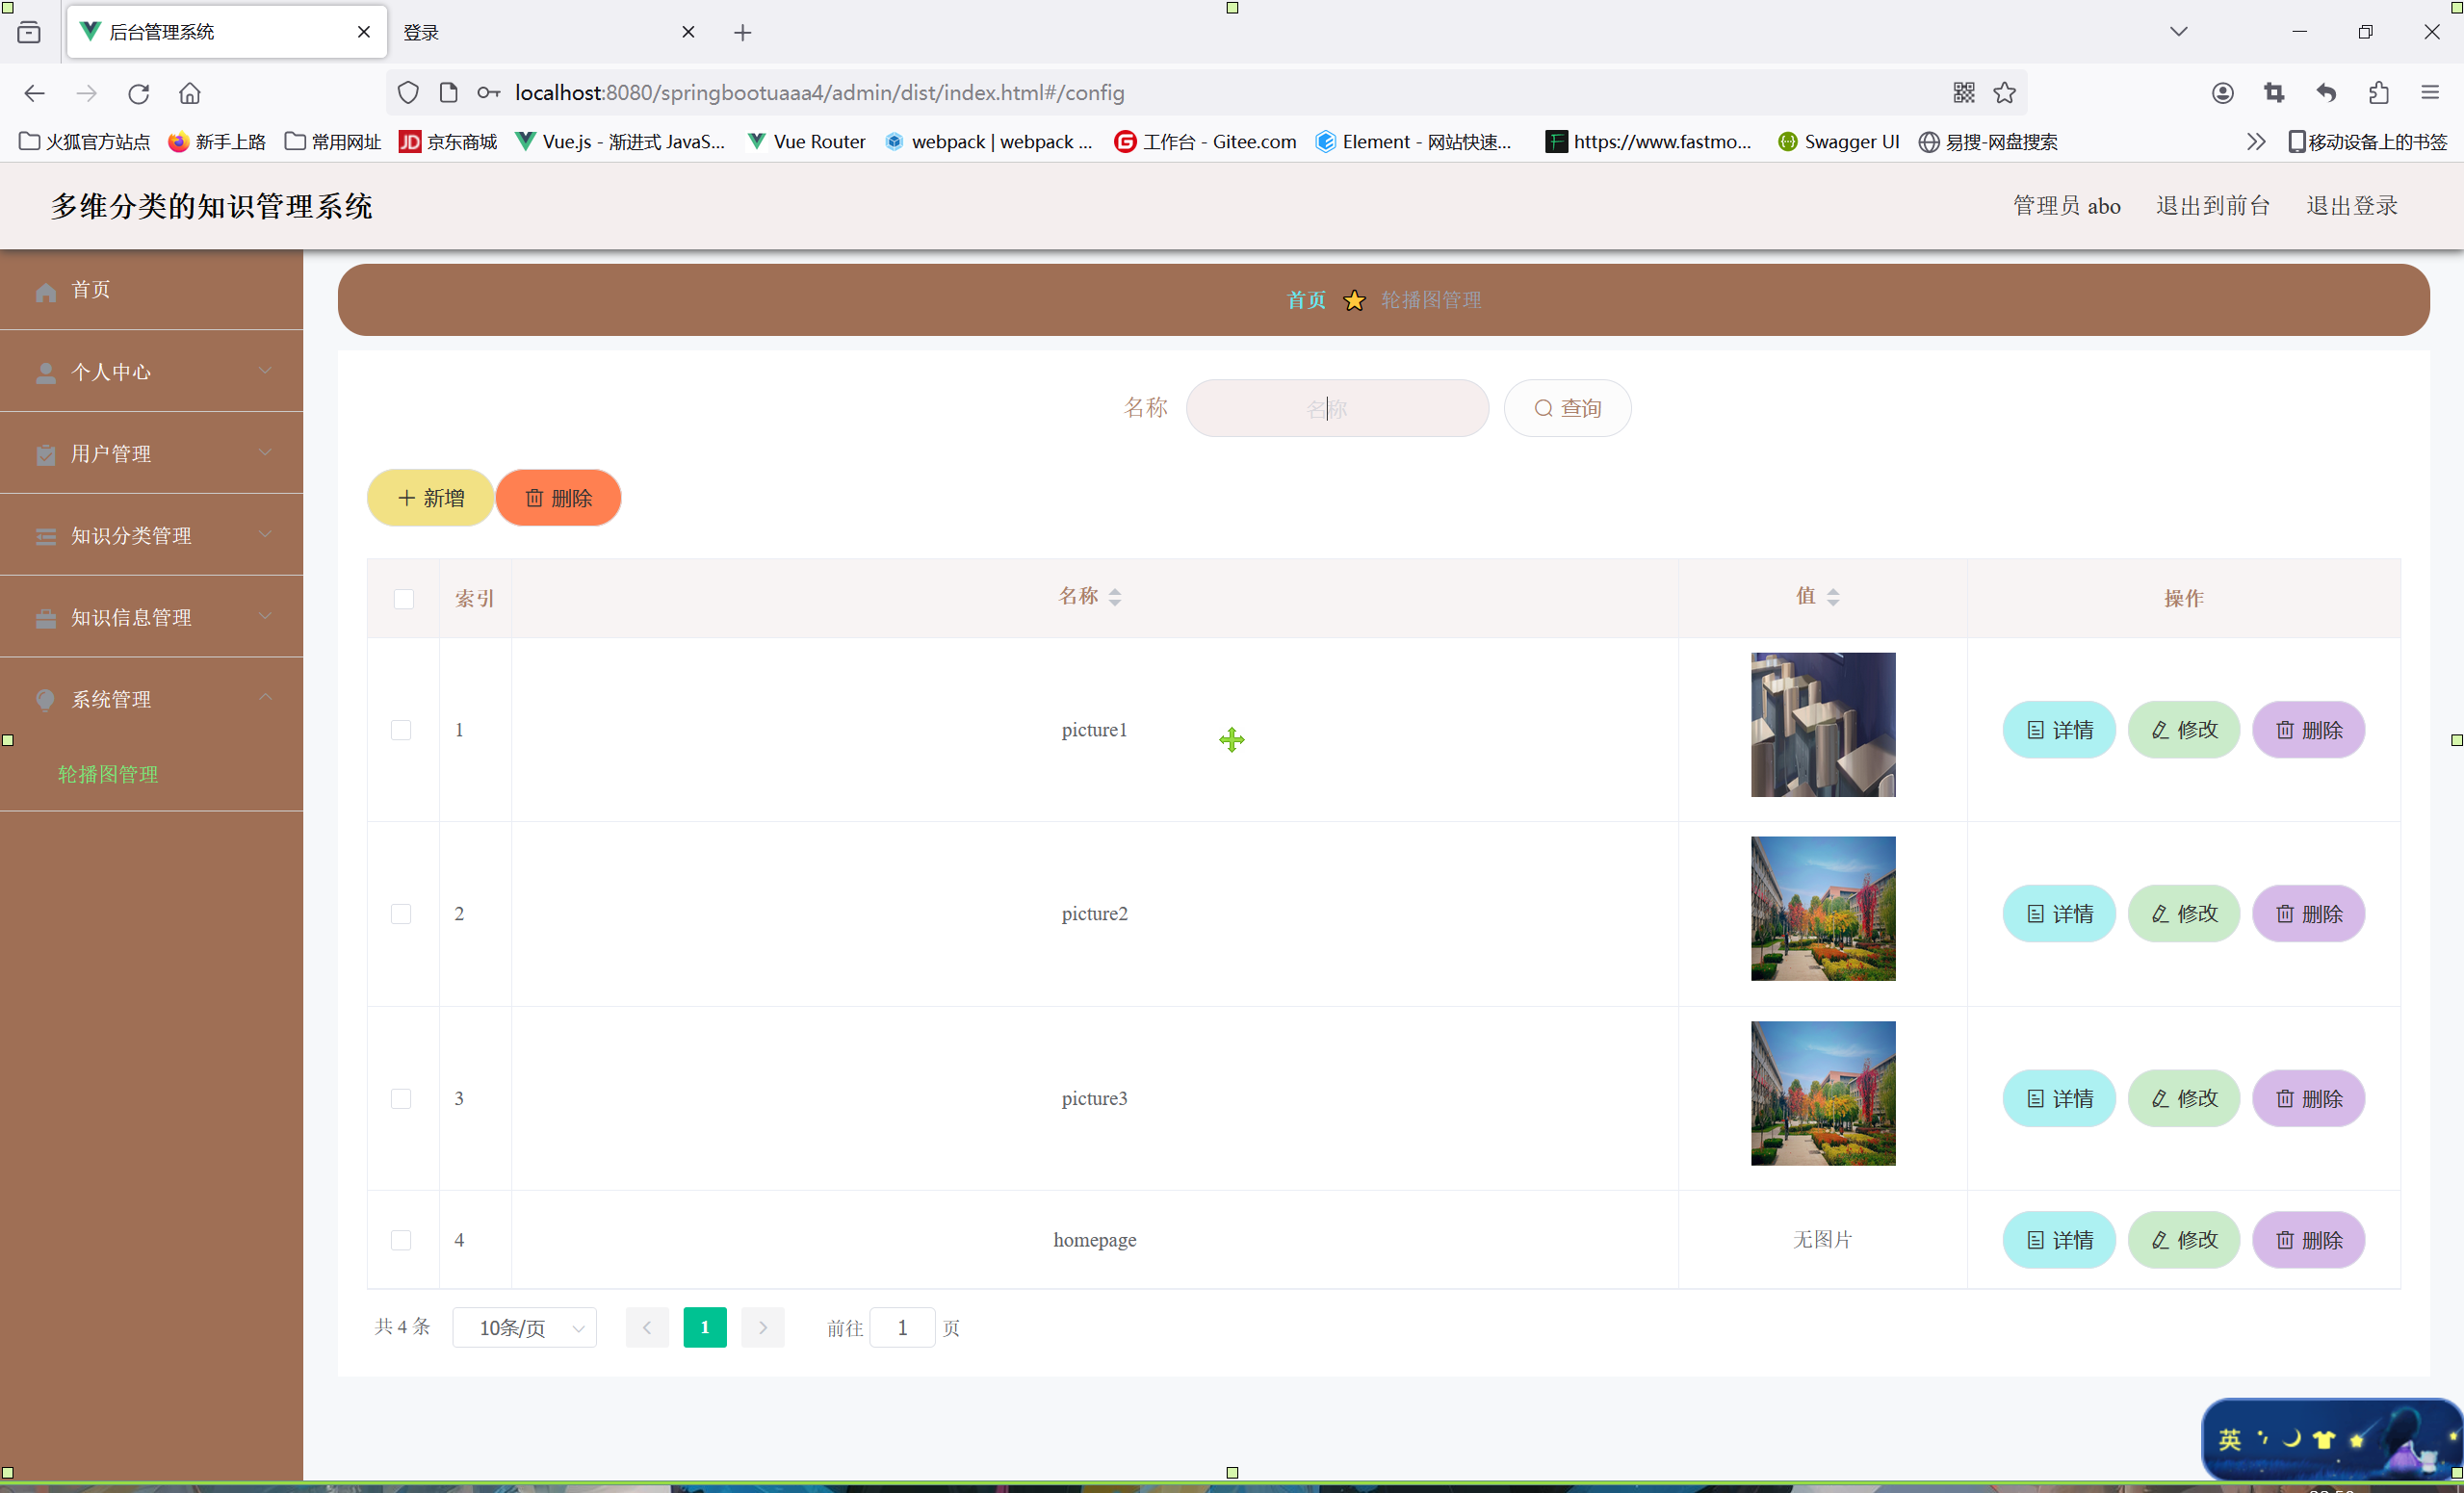
Task: Bookmark page with star icon
Action: point(2004,93)
